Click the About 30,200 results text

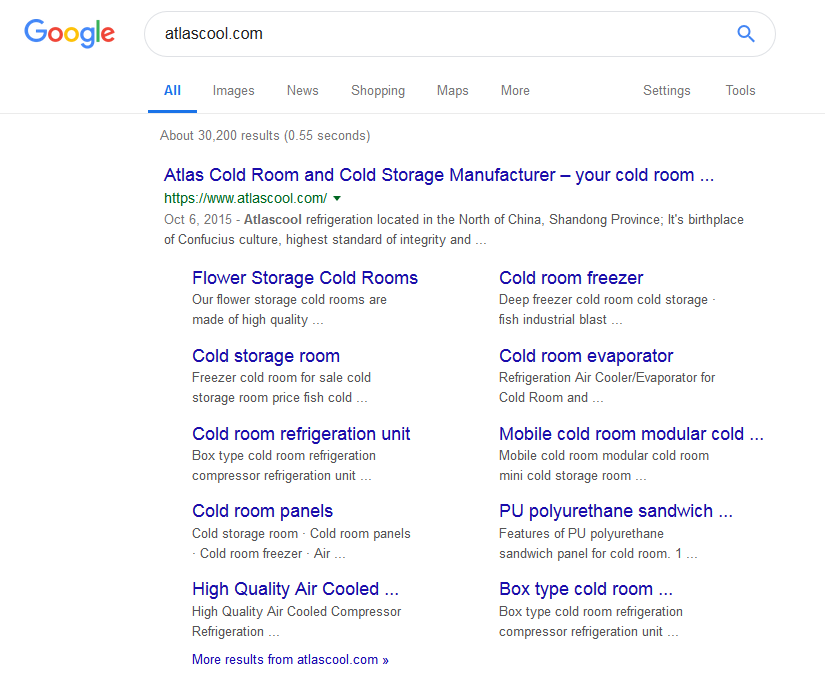point(265,136)
